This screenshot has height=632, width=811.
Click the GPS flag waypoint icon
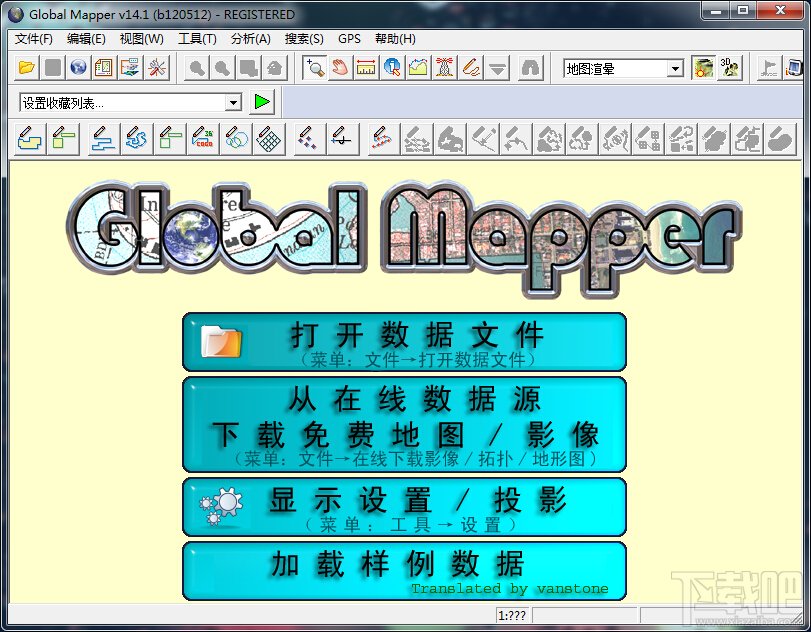pyautogui.click(x=769, y=68)
